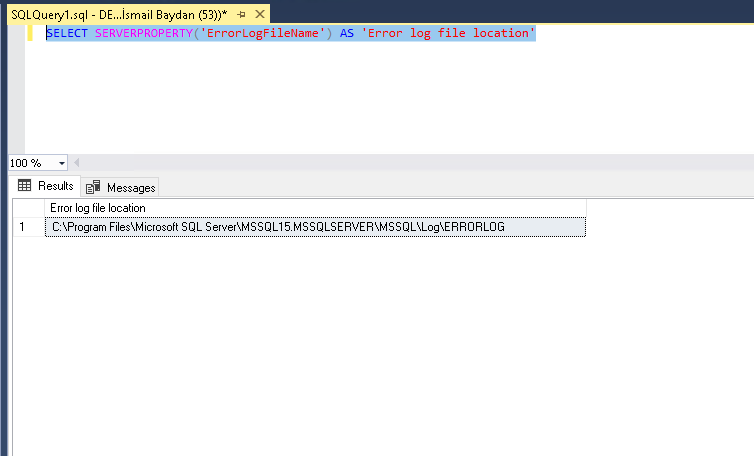This screenshot has width=754, height=456.
Task: Select the ERRORLOG path result cell
Action: pyautogui.click(x=315, y=227)
